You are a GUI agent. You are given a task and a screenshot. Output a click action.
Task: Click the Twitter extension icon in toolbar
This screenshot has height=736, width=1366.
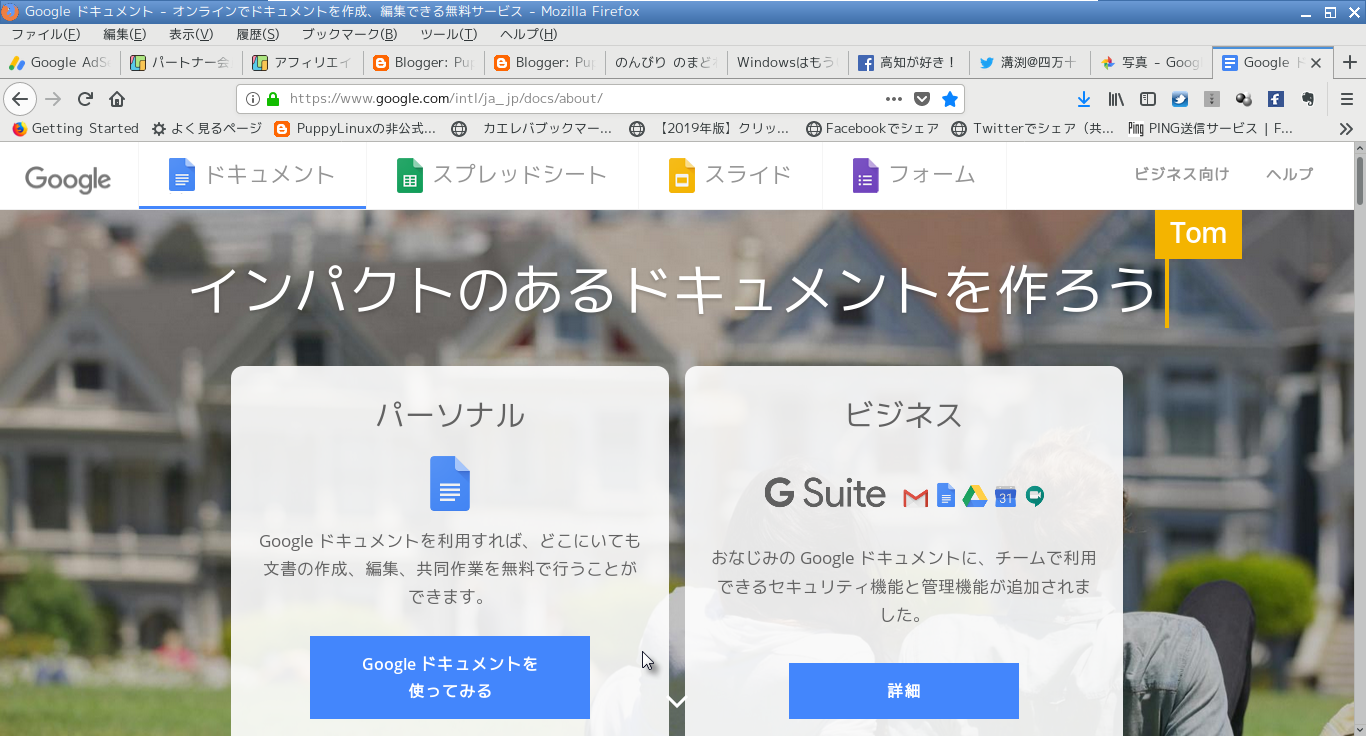point(1180,99)
